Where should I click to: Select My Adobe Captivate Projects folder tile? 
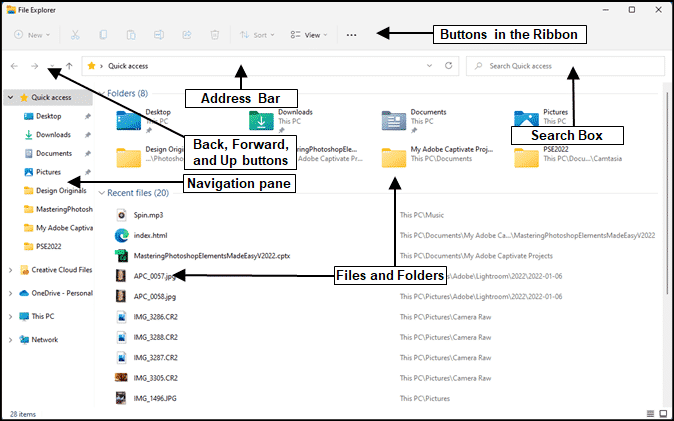[x=438, y=157]
